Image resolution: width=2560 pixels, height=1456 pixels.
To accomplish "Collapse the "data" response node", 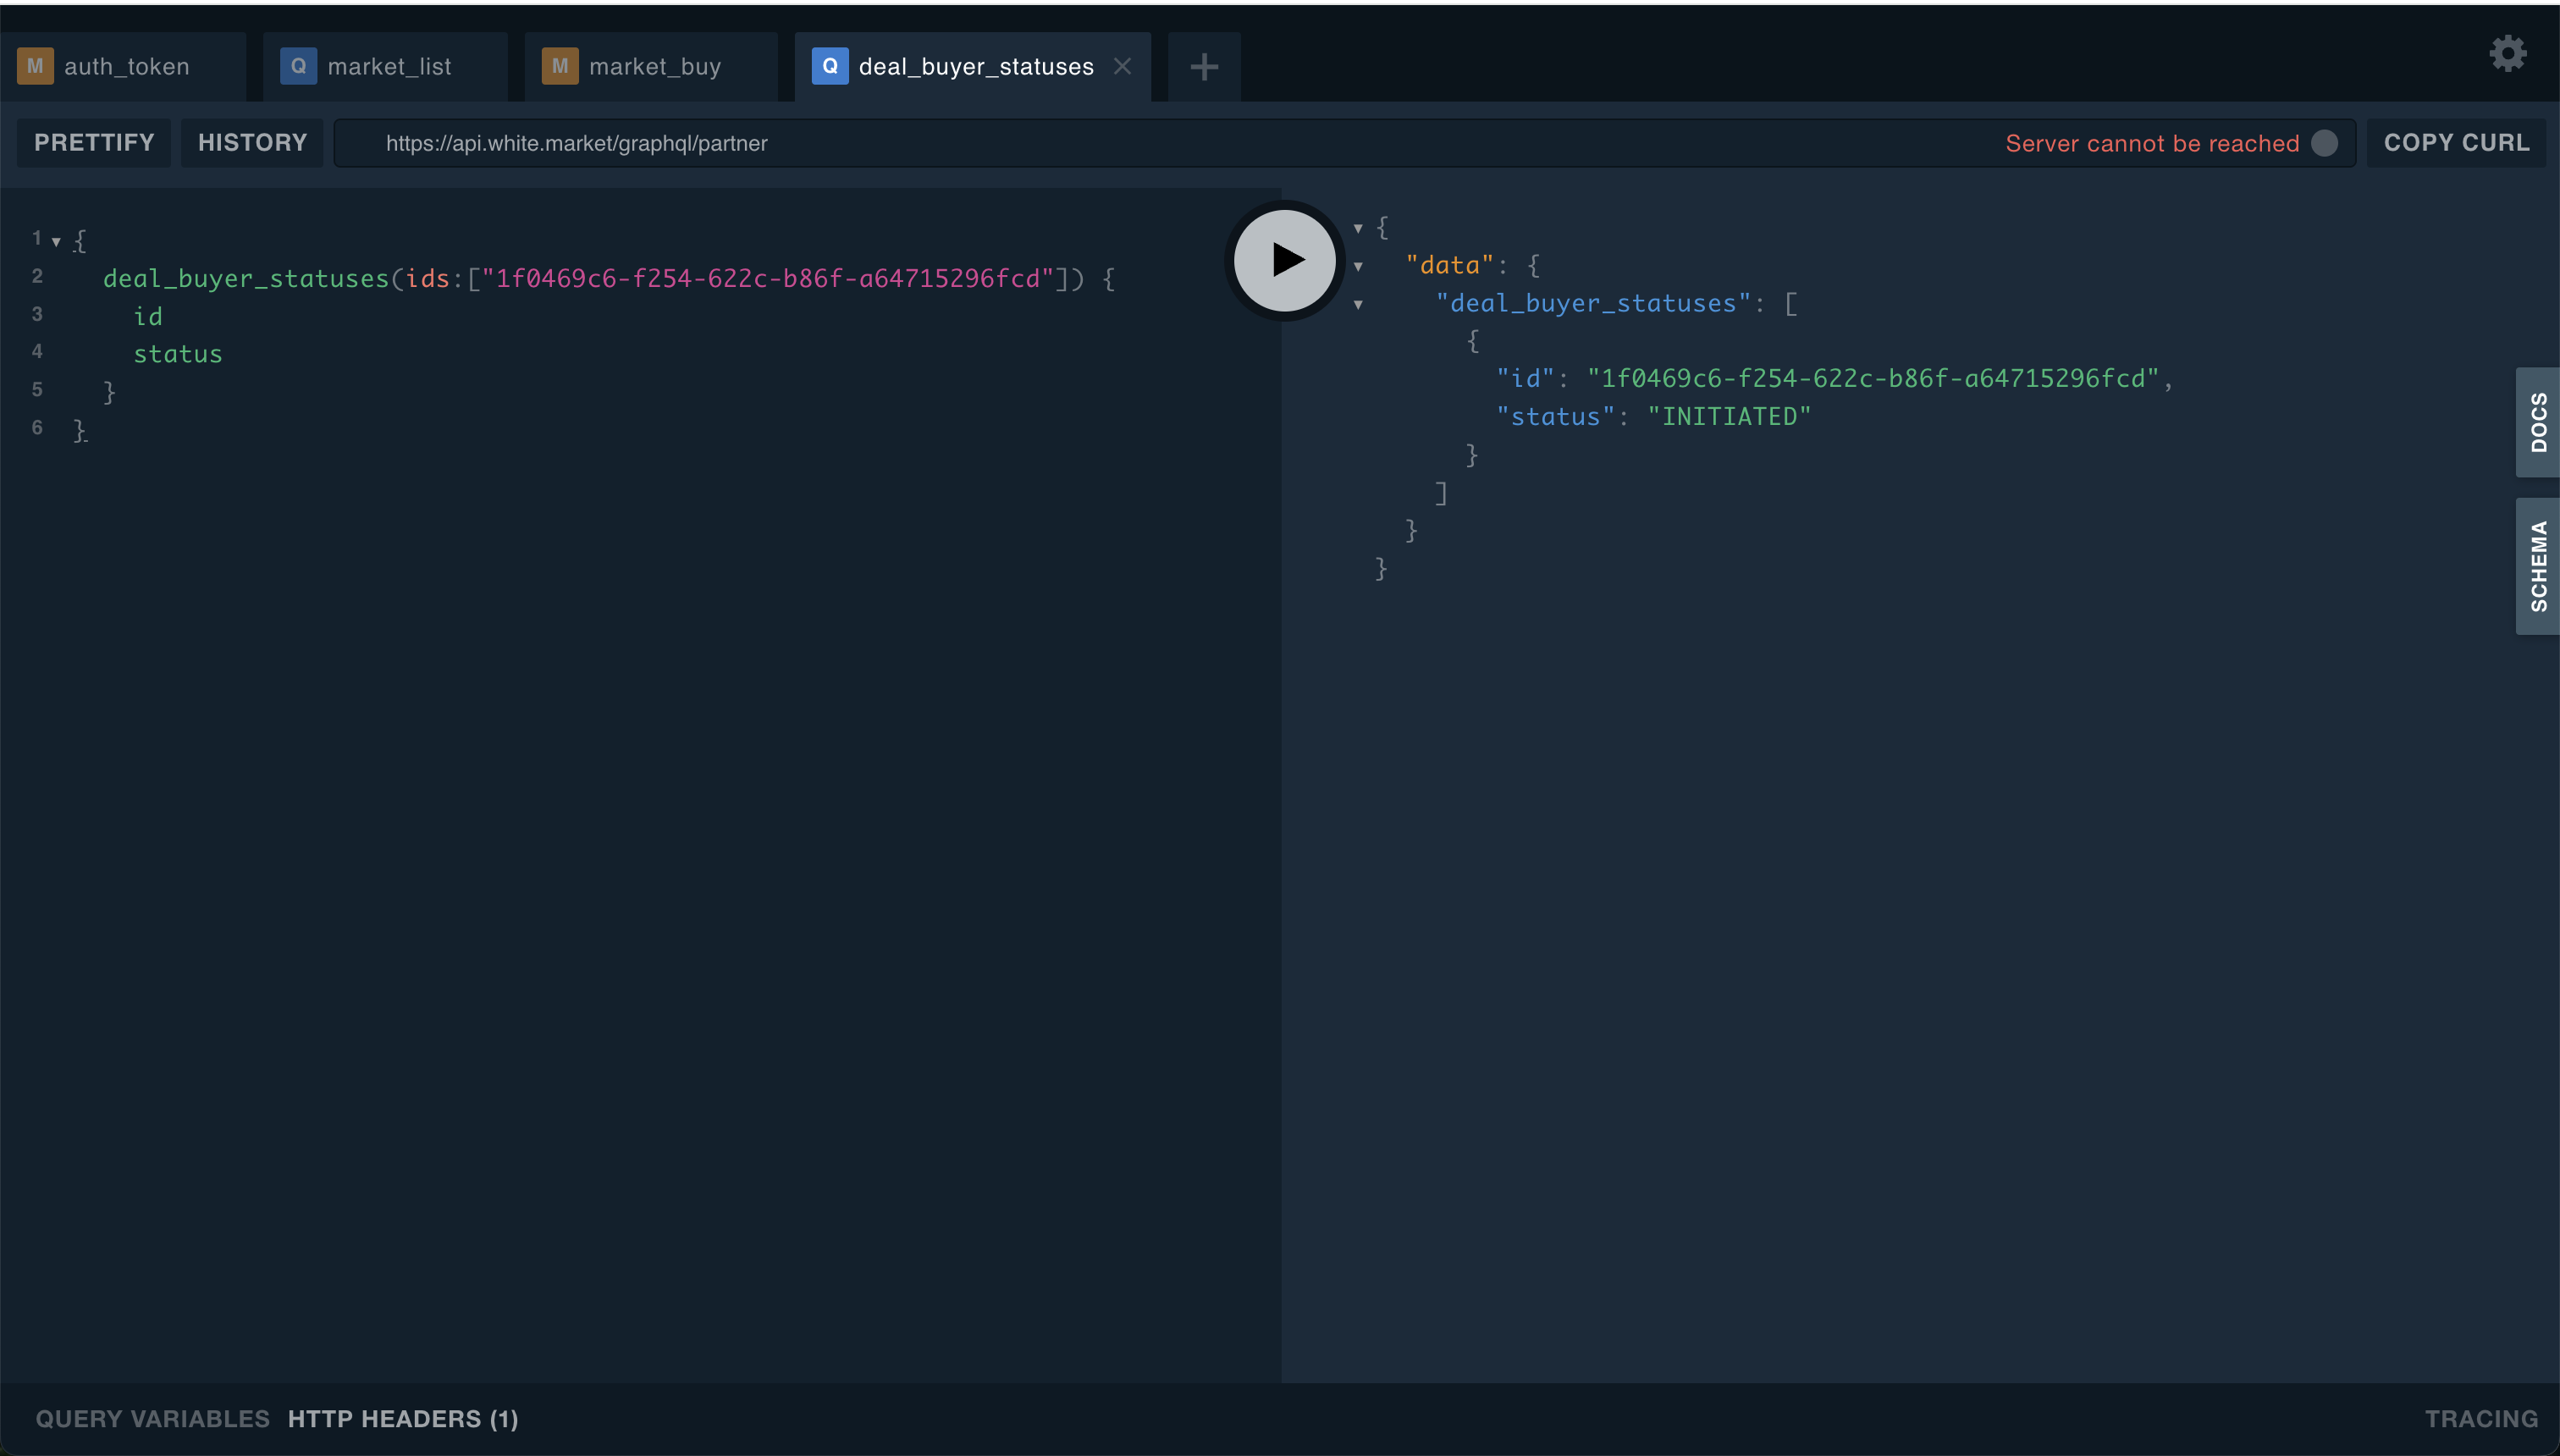I will [x=1358, y=266].
